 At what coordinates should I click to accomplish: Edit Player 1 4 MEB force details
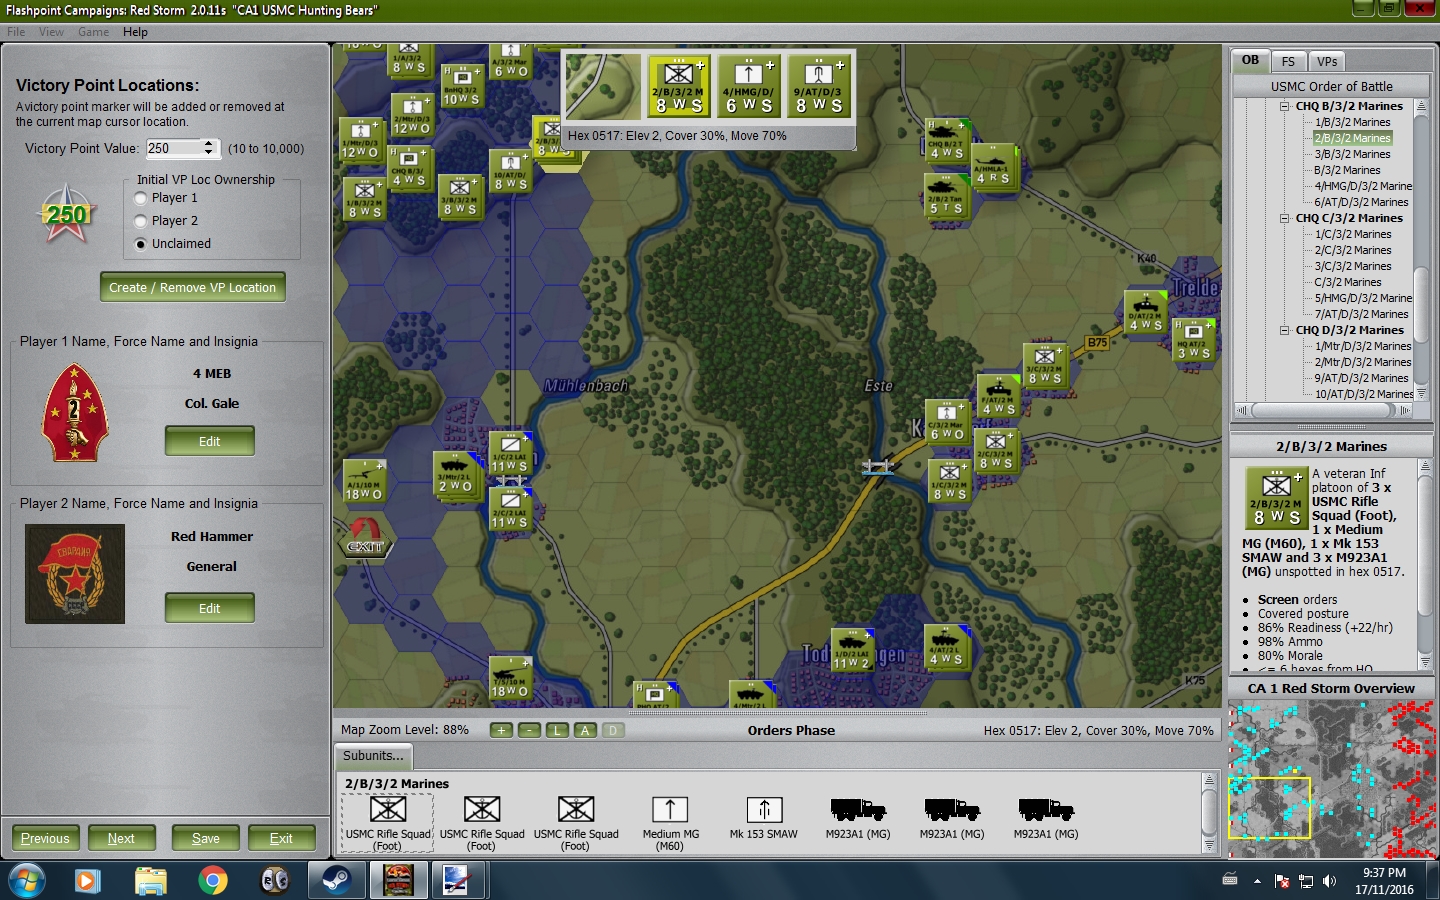(x=210, y=441)
